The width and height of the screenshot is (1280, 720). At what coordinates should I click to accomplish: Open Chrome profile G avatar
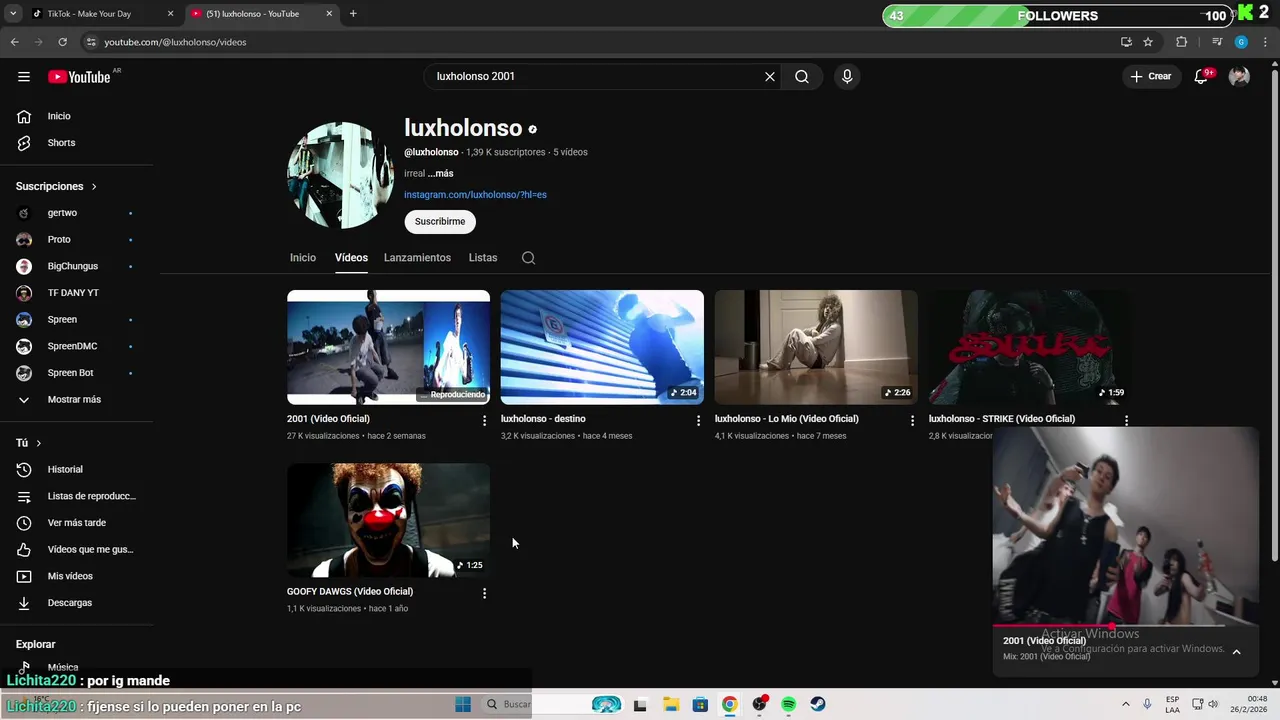click(x=1241, y=42)
